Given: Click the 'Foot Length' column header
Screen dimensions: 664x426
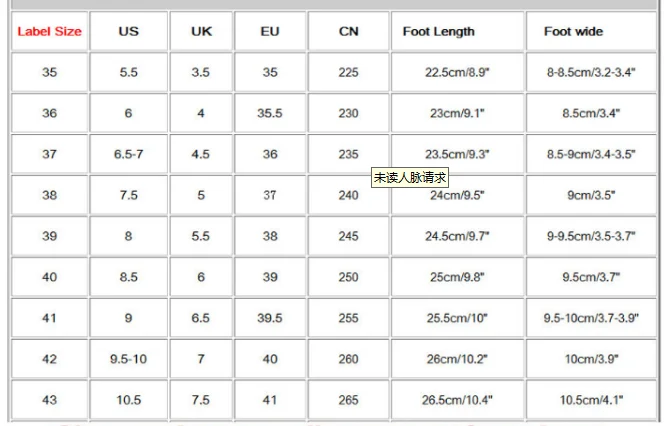Looking at the screenshot, I should tap(439, 31).
